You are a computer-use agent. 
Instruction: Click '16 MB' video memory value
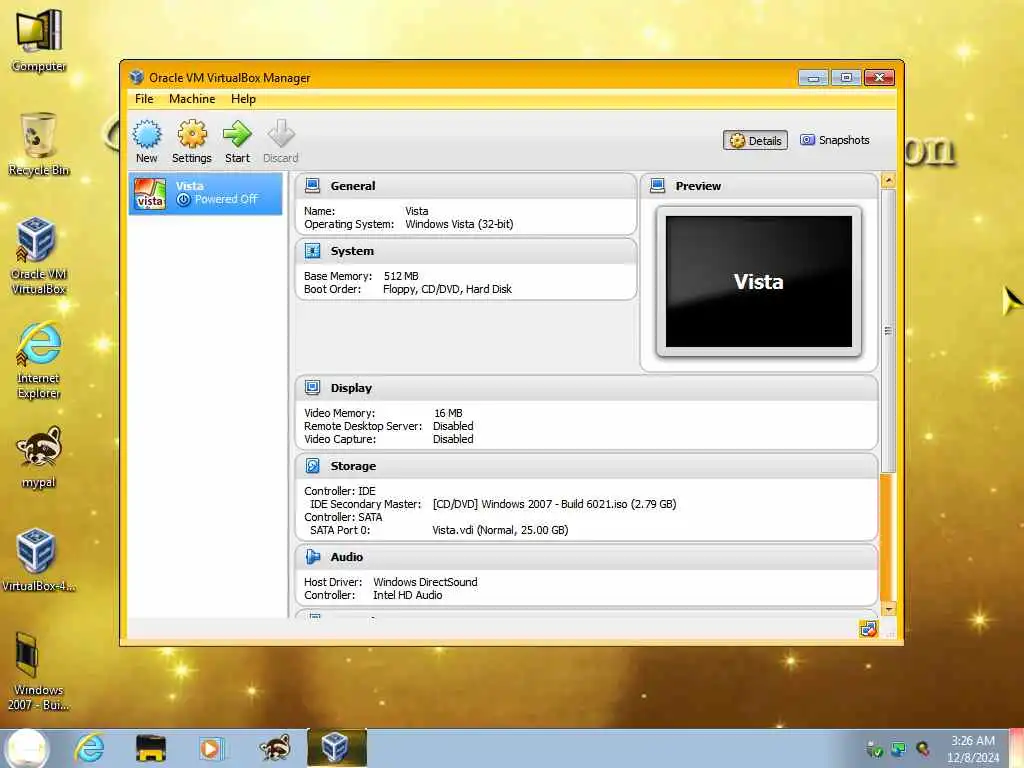[x=448, y=413]
